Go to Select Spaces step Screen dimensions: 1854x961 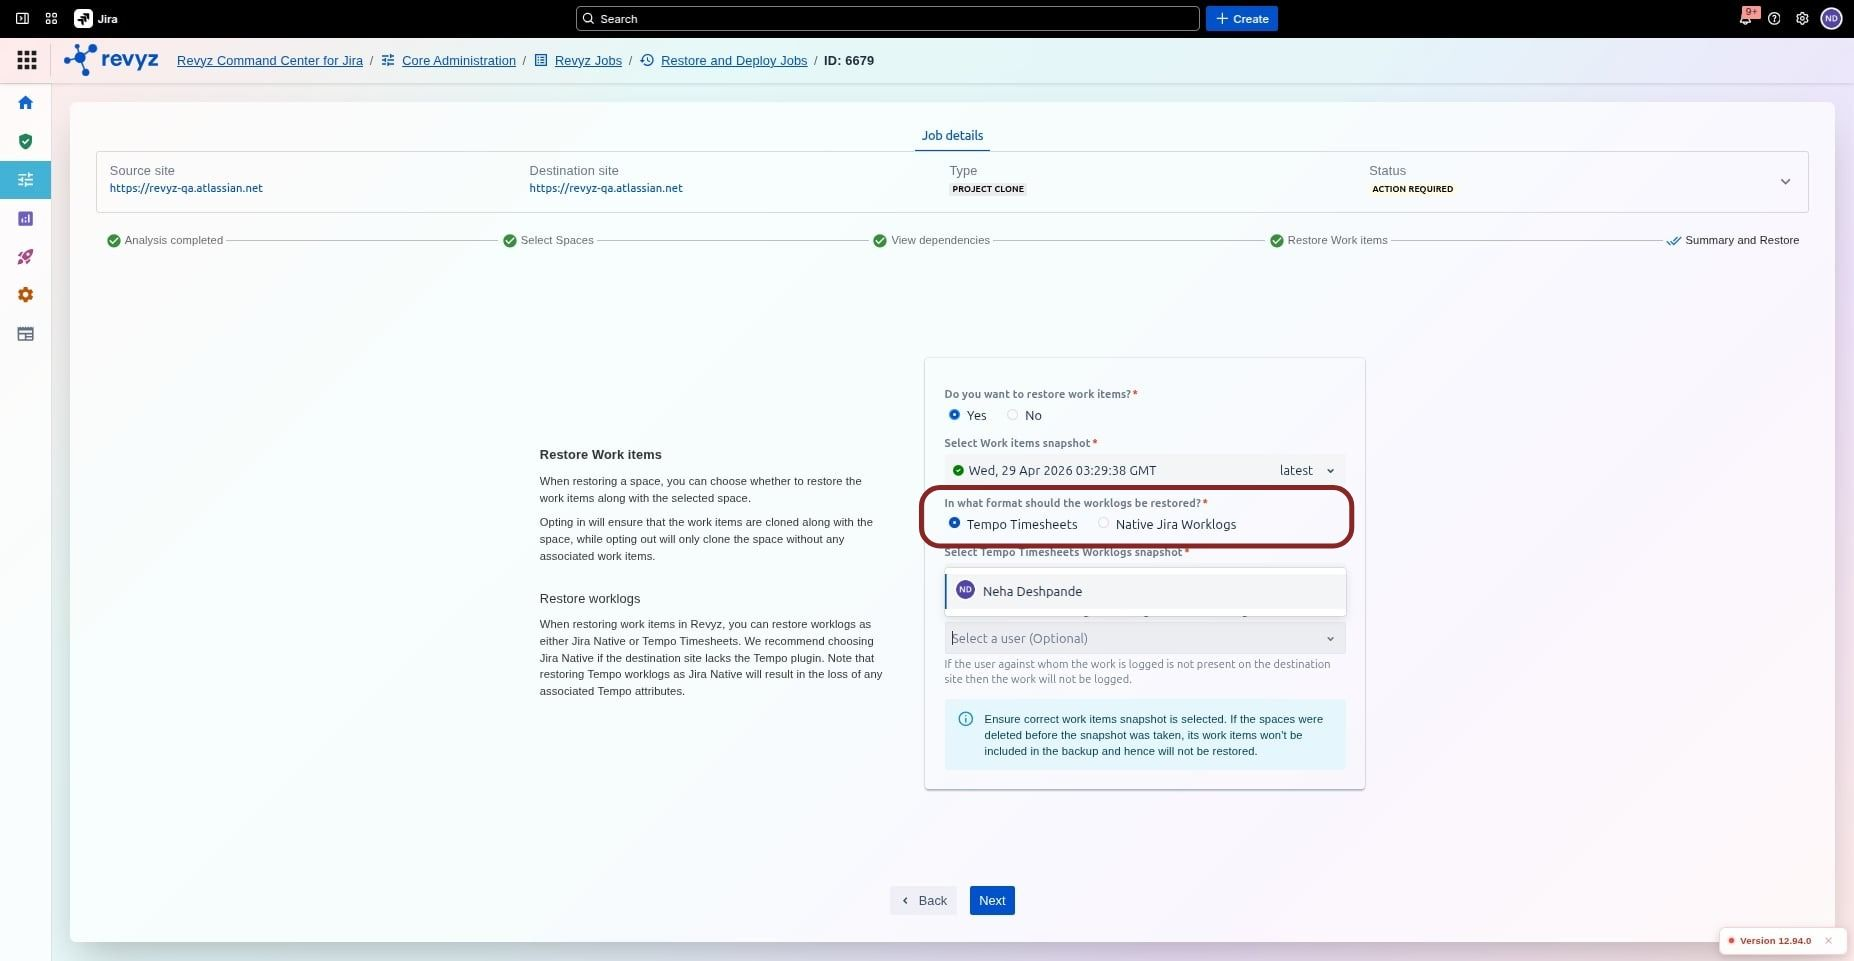[x=549, y=240]
